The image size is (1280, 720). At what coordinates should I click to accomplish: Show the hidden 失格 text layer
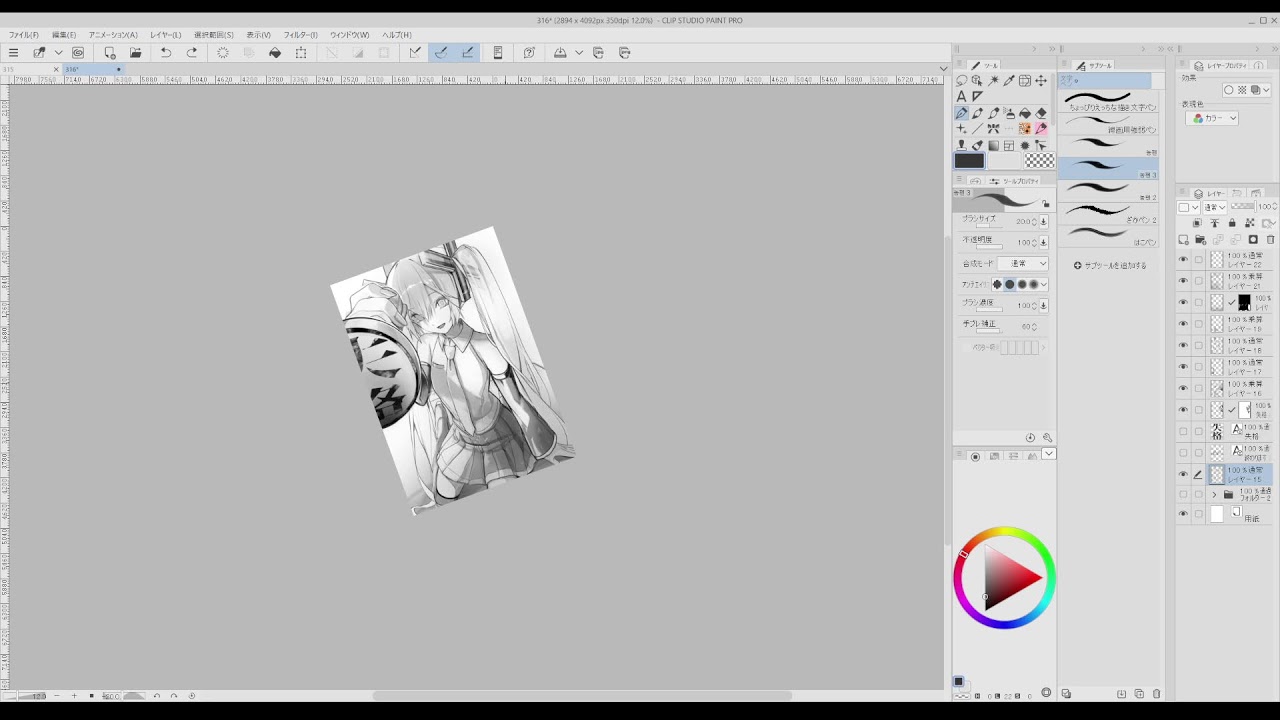[x=1183, y=431]
